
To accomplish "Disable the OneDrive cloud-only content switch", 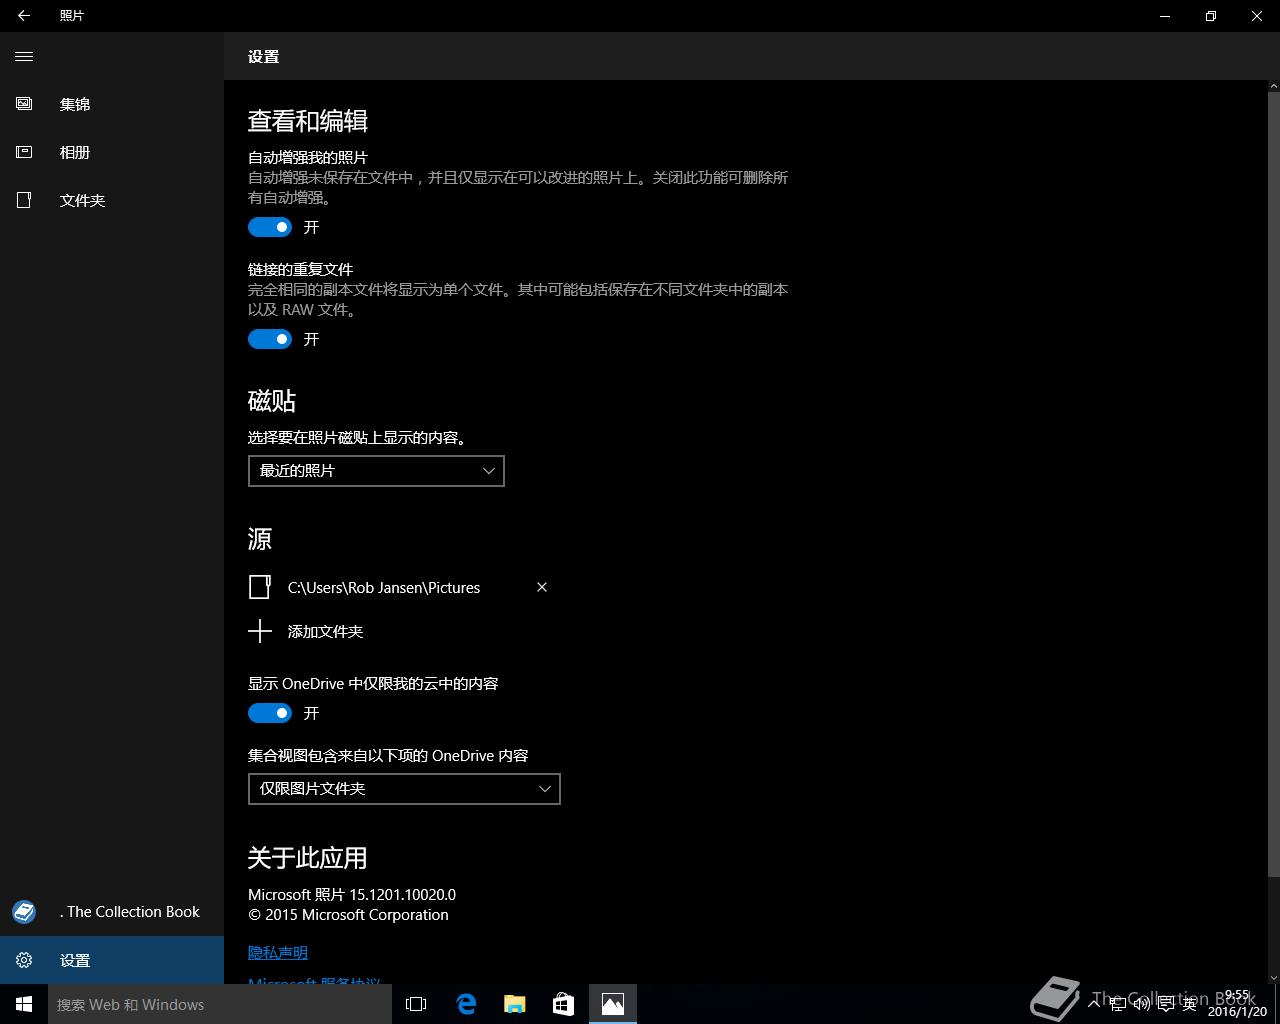I will [x=270, y=713].
